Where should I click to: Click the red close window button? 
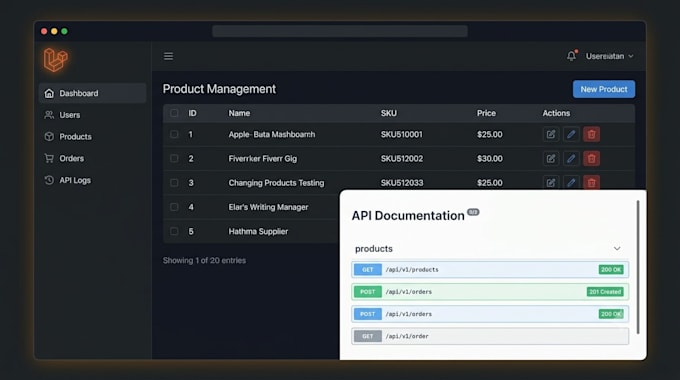click(44, 31)
